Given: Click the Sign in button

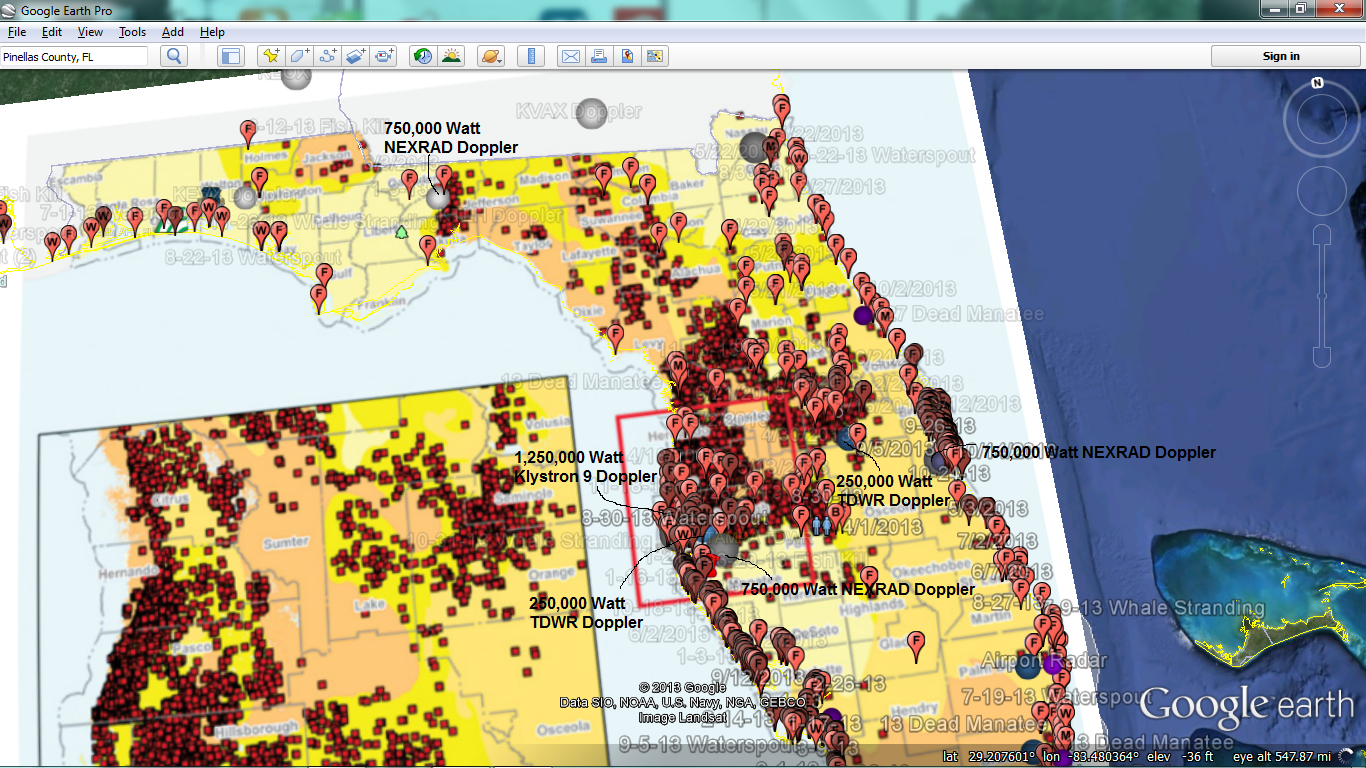Looking at the screenshot, I should click(1280, 56).
